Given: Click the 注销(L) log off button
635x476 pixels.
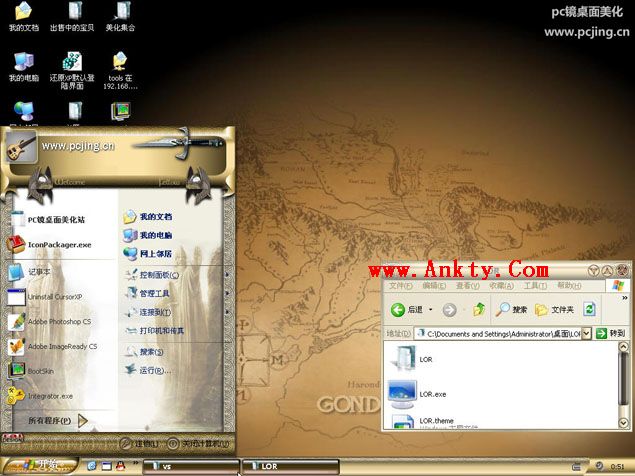Looking at the screenshot, I should click(140, 444).
